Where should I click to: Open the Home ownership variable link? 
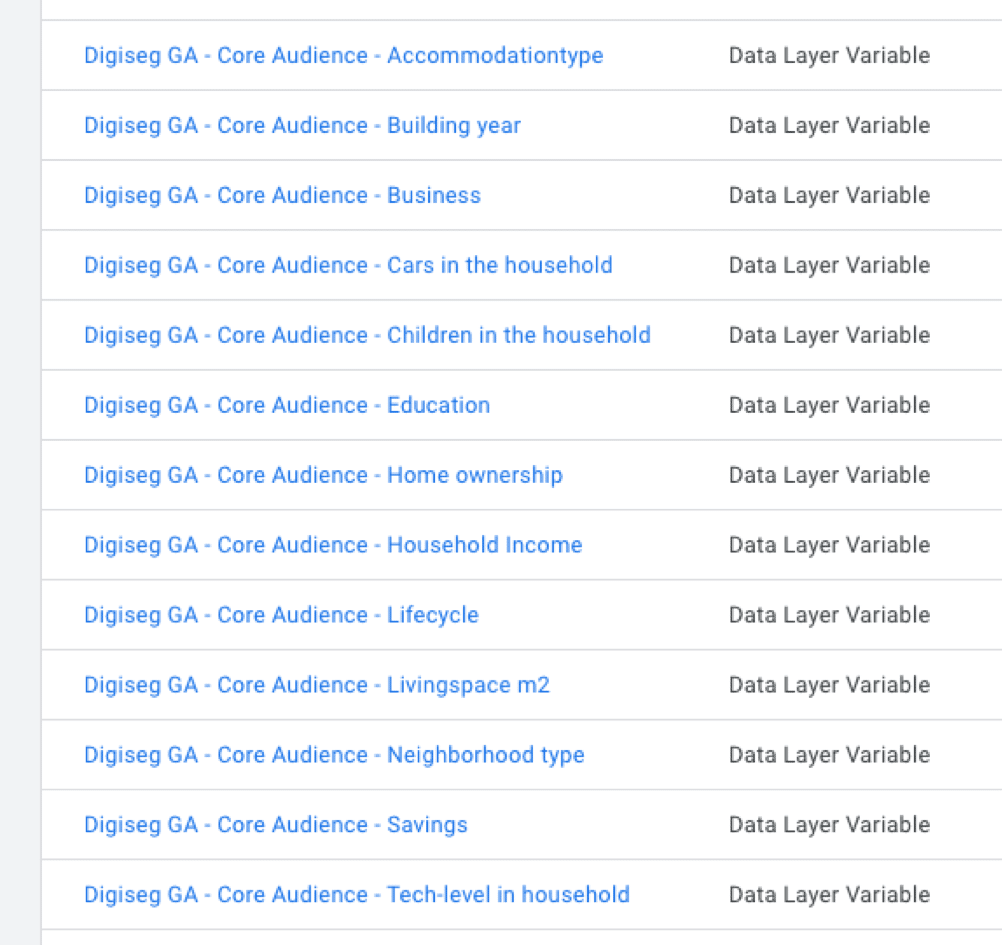pyautogui.click(x=323, y=475)
